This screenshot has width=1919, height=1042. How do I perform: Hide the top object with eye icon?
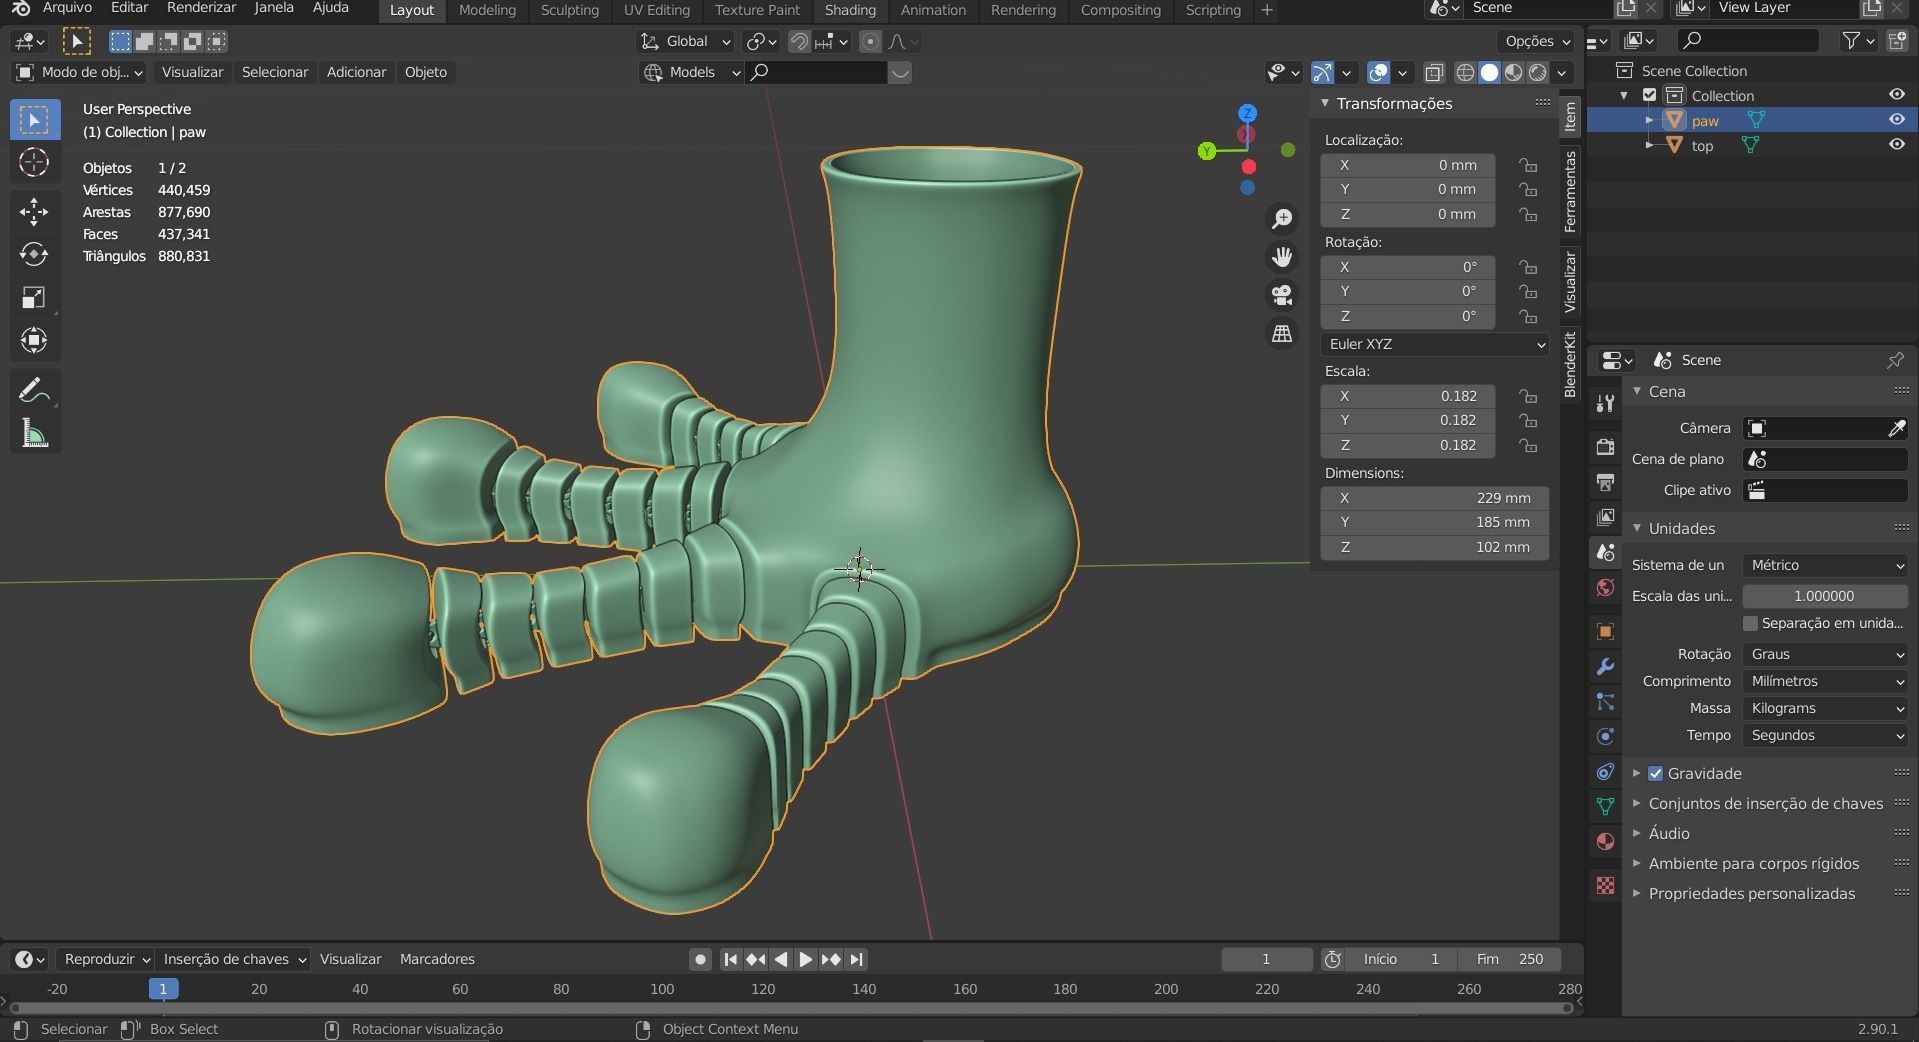pyautogui.click(x=1896, y=144)
